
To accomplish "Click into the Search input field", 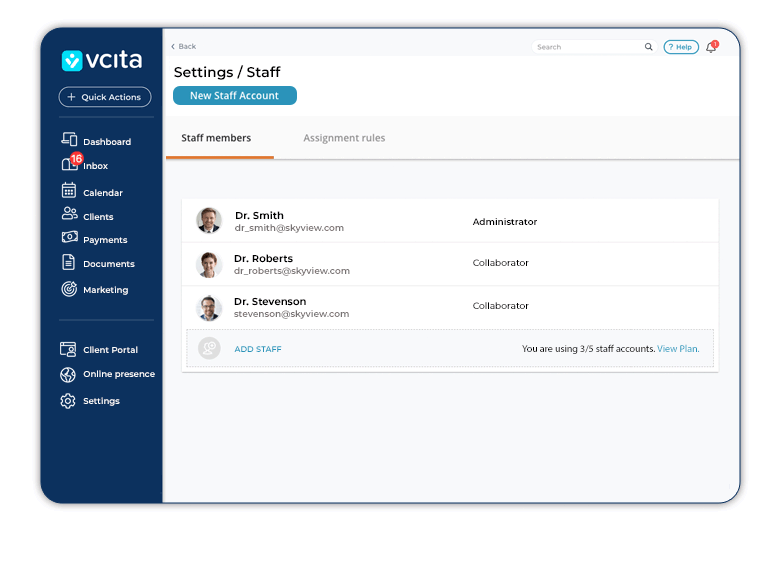I will (x=588, y=47).
